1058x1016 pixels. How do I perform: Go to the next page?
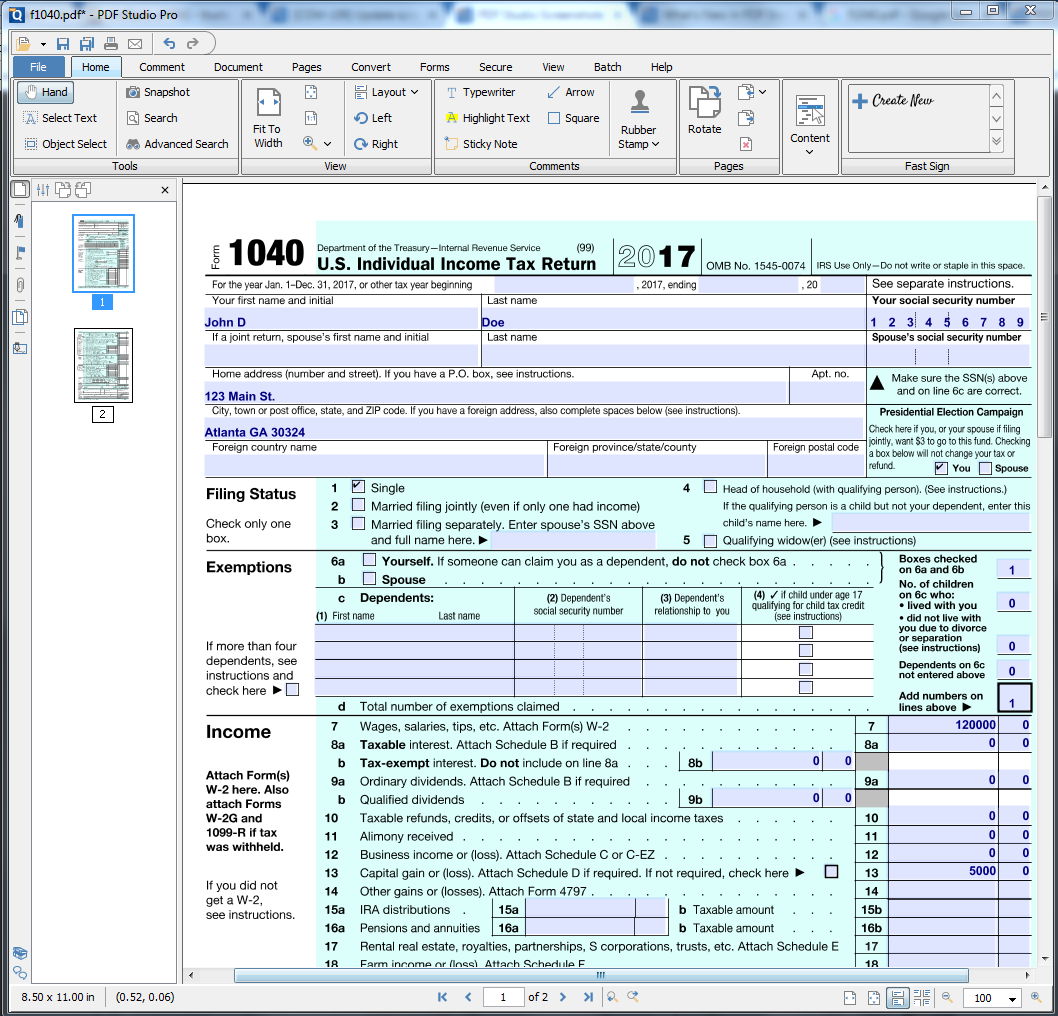[x=563, y=997]
